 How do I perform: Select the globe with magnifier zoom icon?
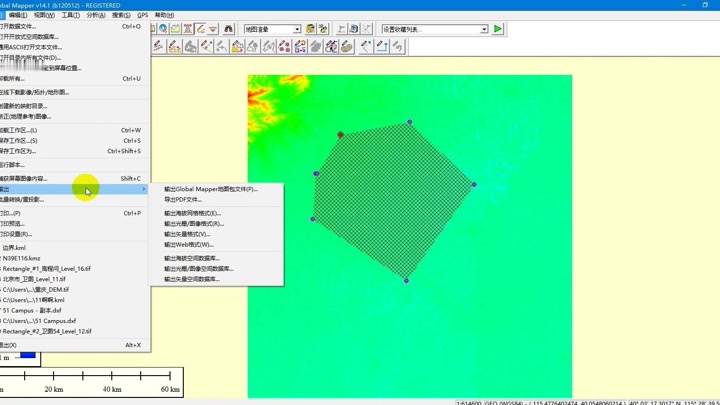(x=163, y=29)
